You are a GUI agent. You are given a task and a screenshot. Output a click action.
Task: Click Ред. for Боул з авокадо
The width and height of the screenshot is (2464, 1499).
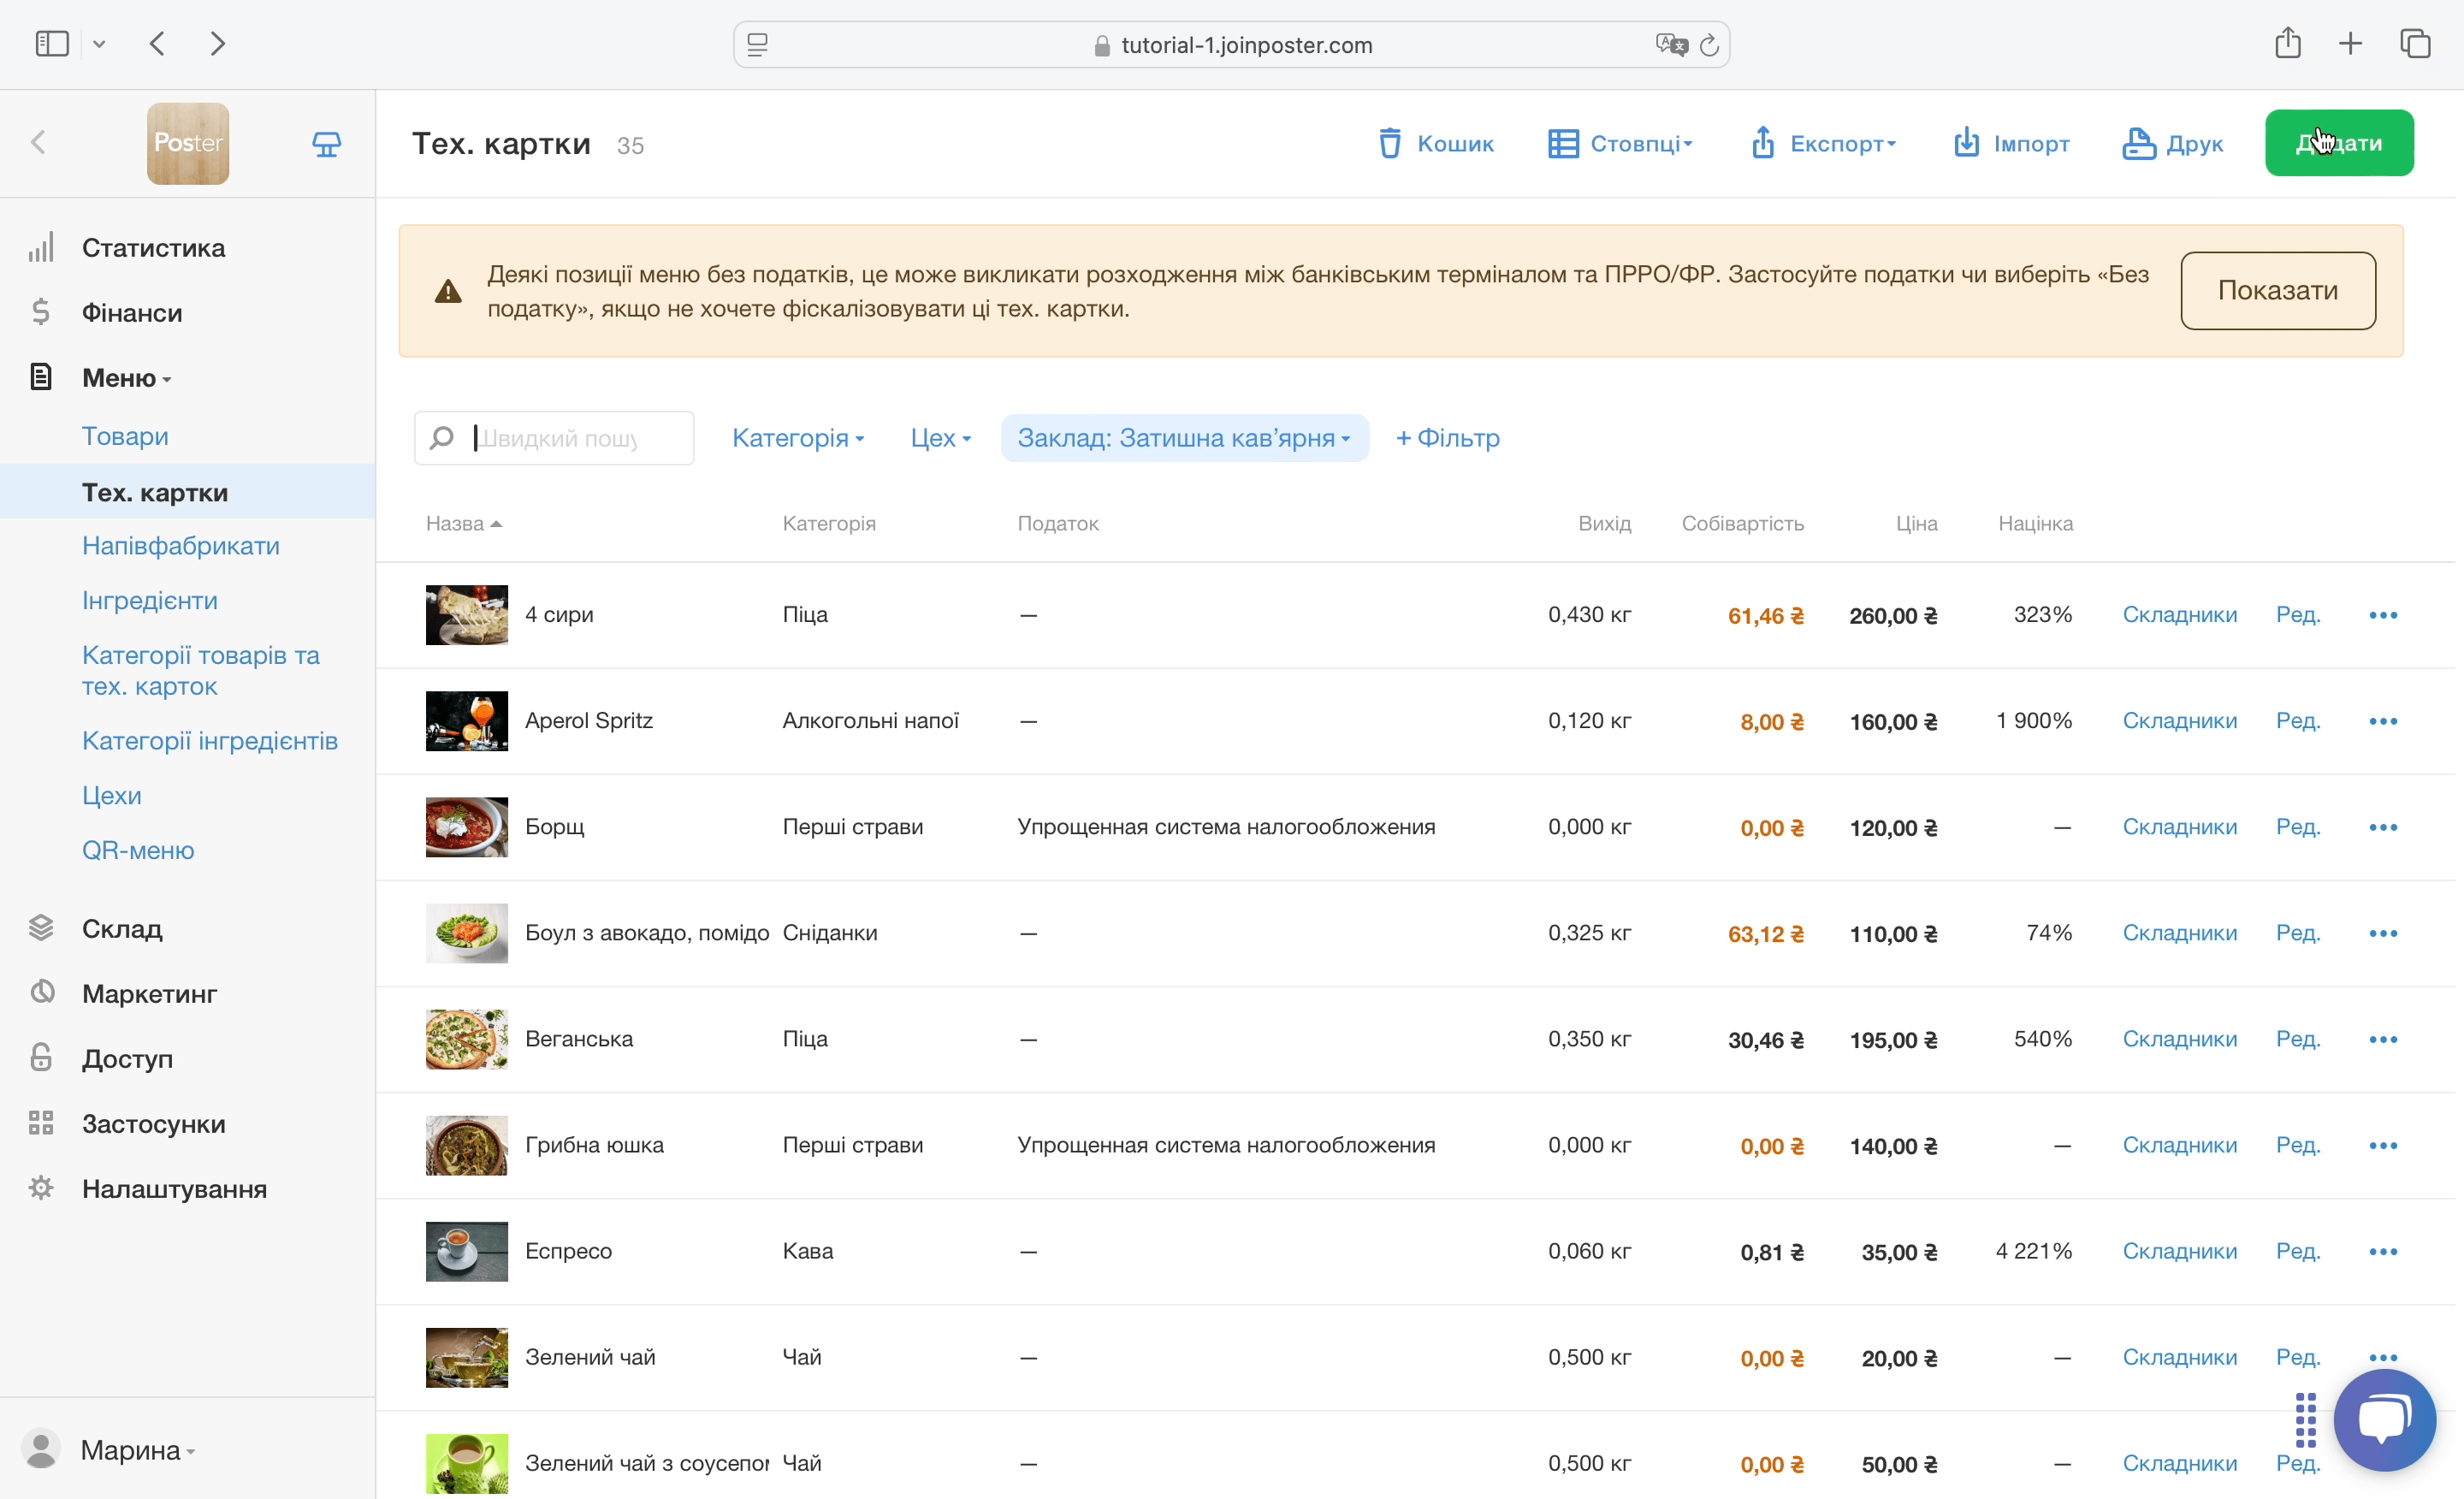click(x=2298, y=933)
